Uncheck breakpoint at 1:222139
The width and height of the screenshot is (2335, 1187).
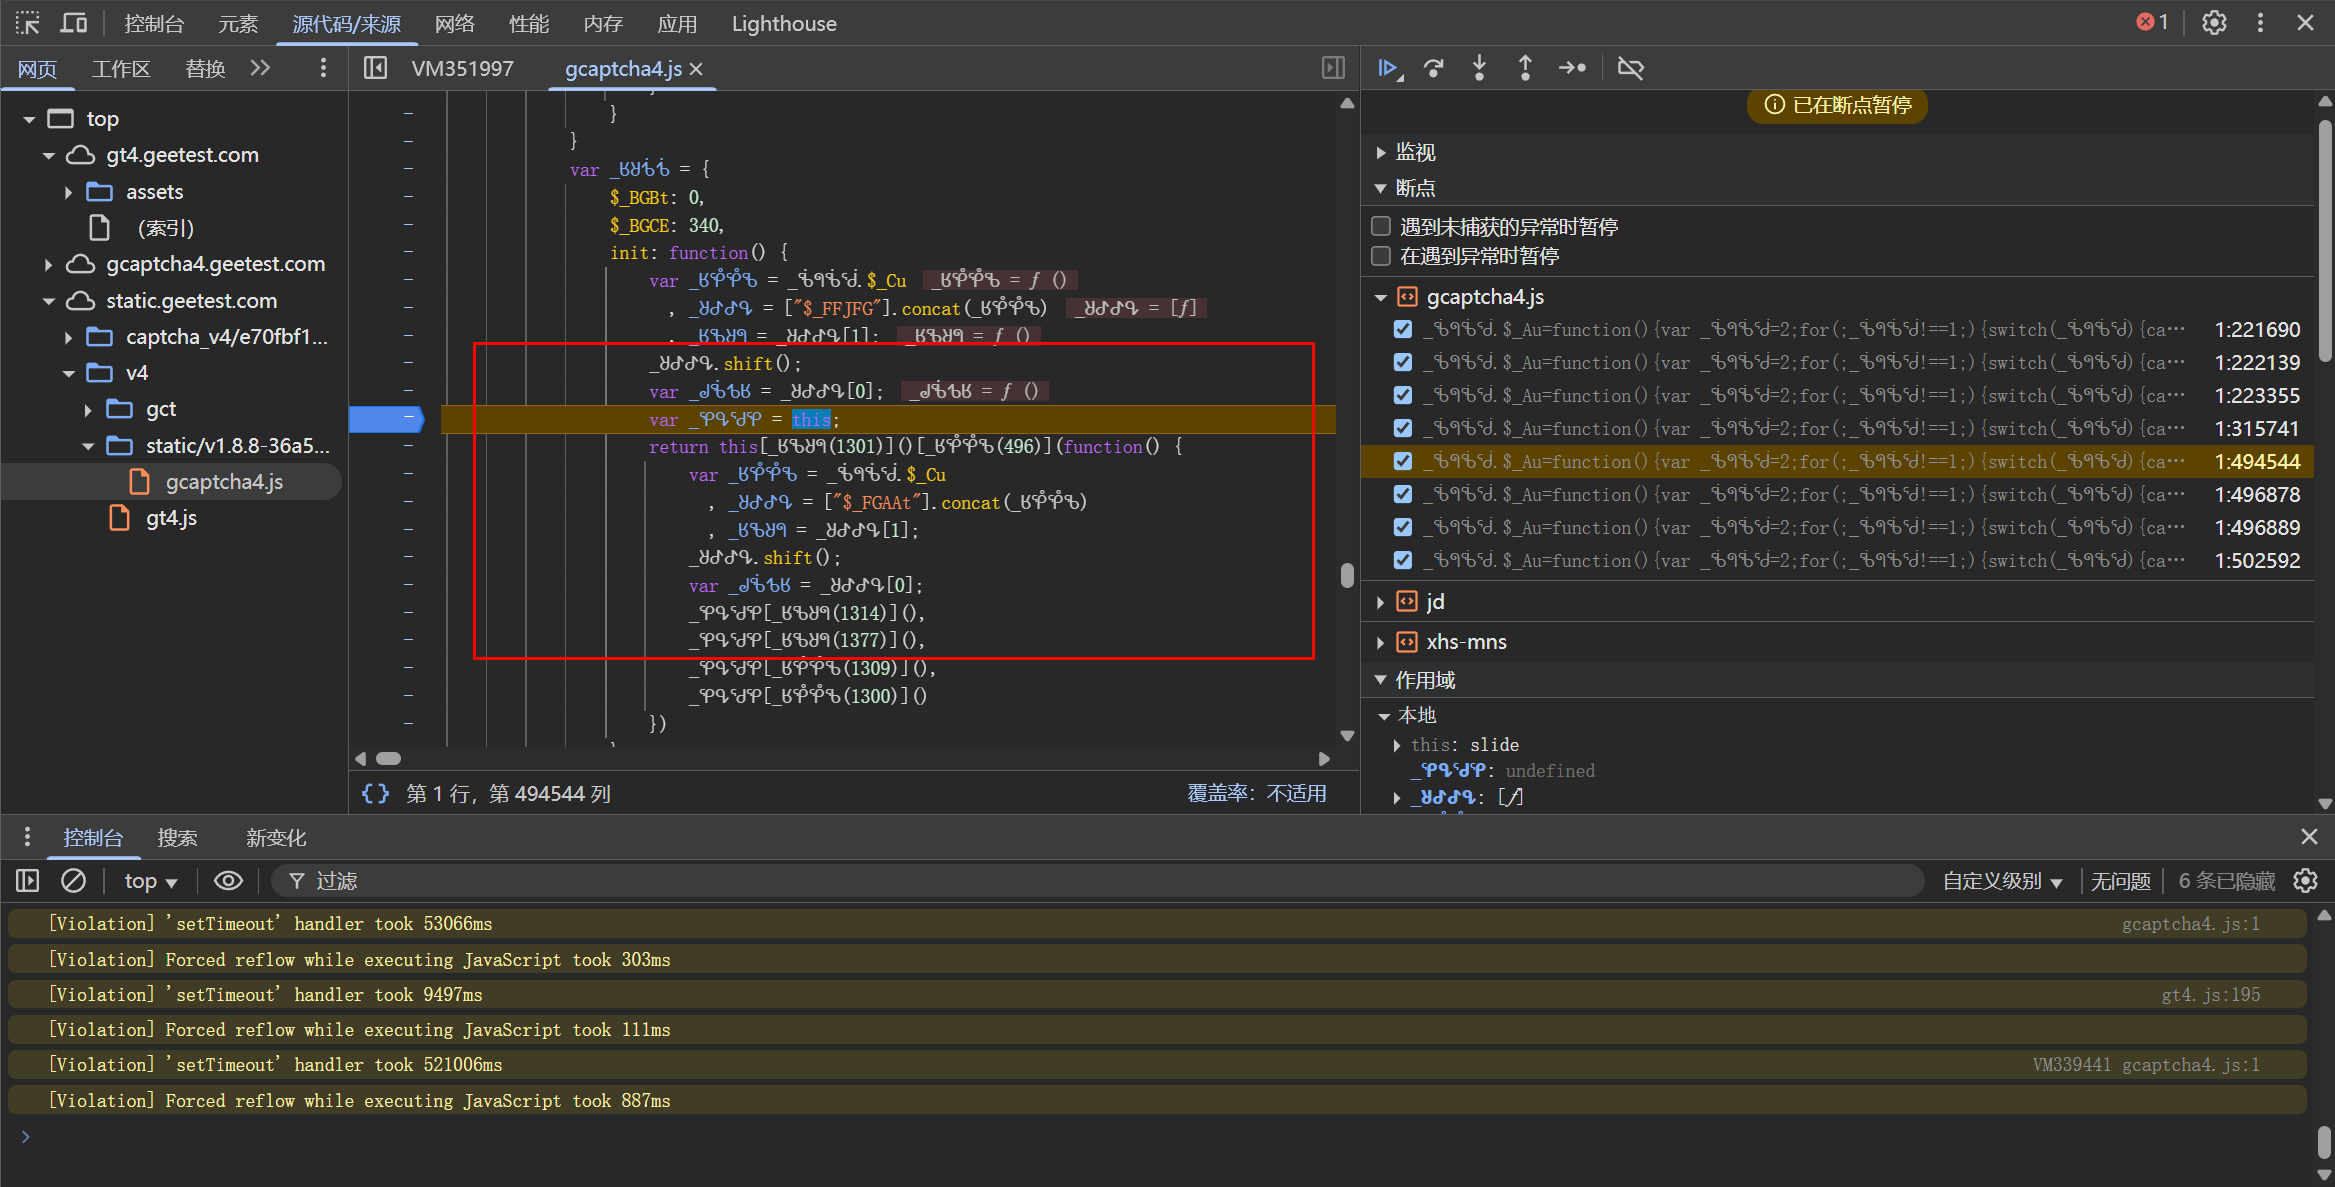(1402, 362)
